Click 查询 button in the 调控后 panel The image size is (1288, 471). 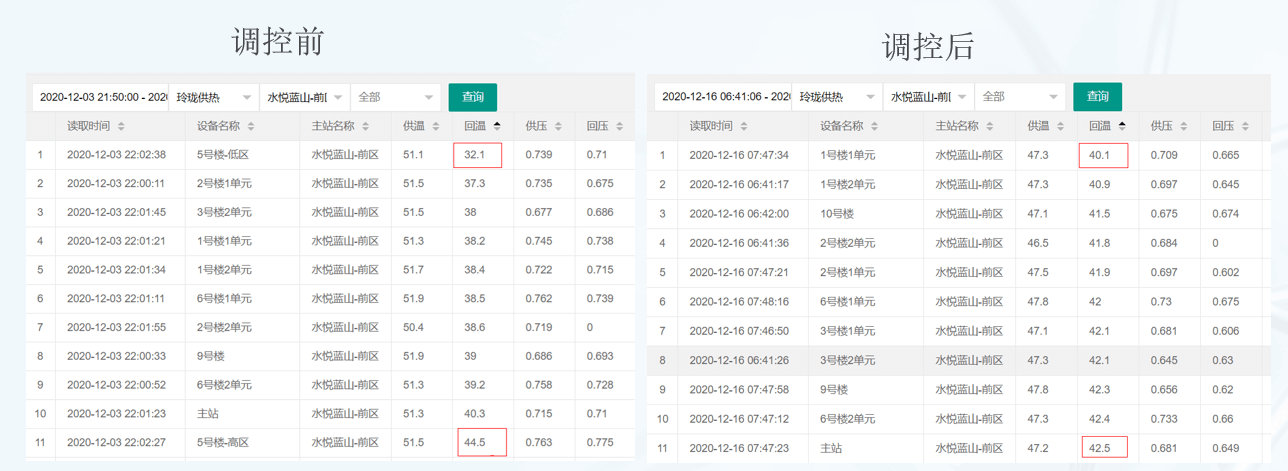coord(1097,97)
